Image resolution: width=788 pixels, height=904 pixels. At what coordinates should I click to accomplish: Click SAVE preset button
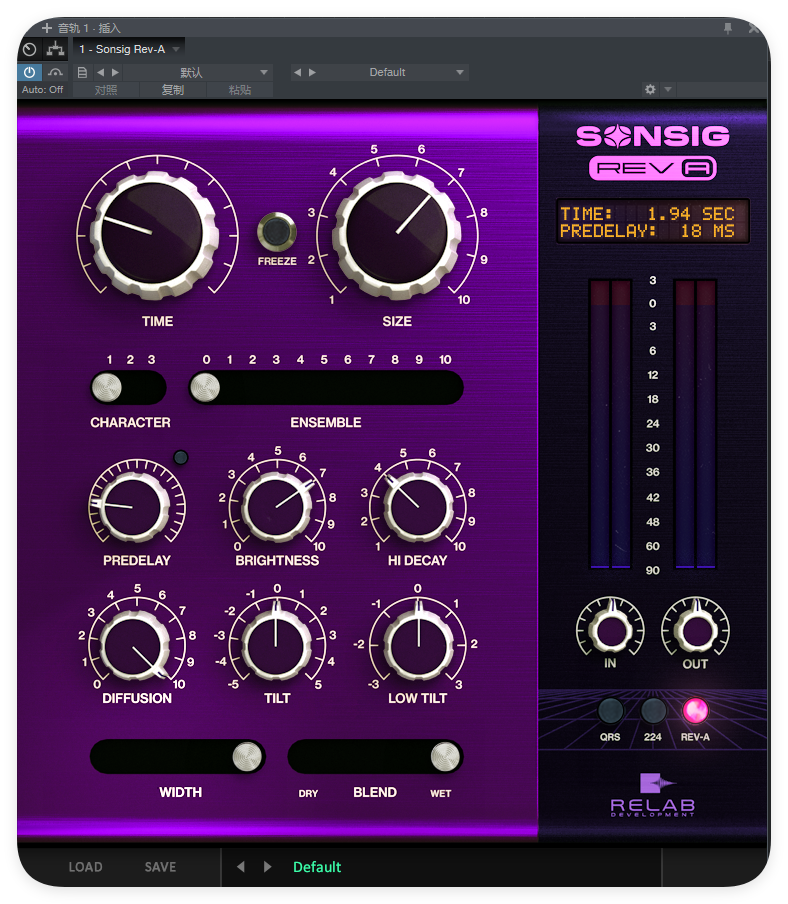[x=160, y=867]
